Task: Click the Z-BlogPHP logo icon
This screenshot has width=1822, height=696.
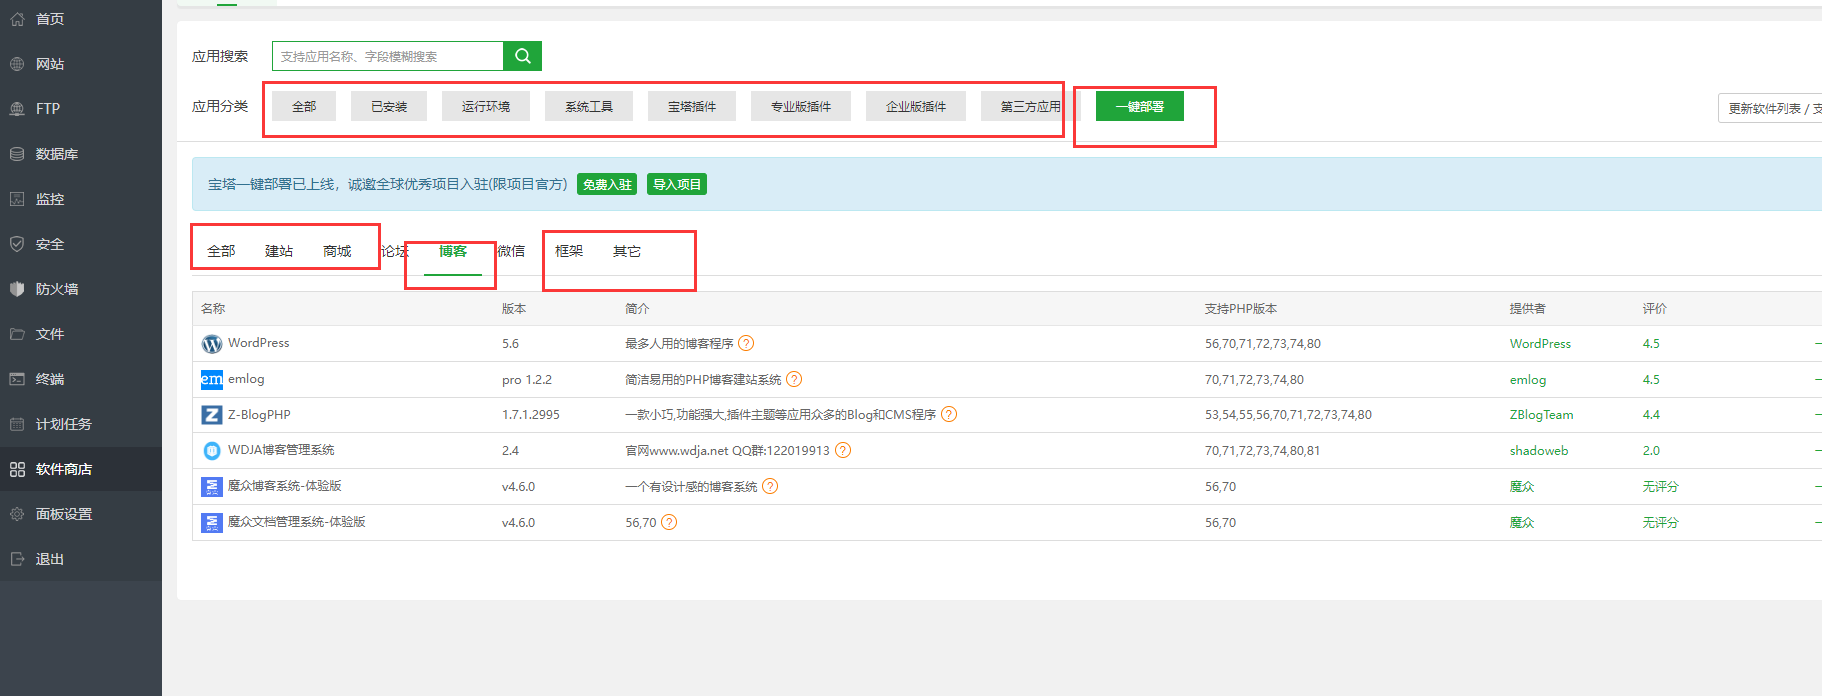Action: click(x=212, y=415)
